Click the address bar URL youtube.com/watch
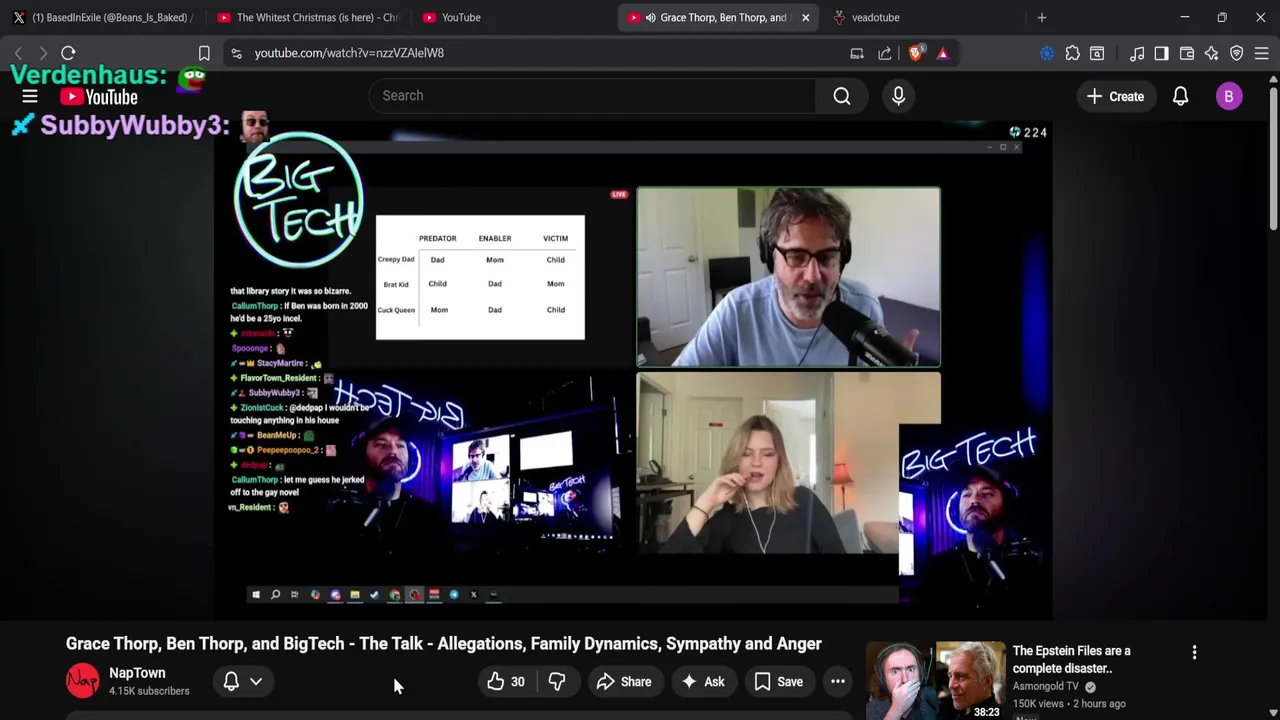The width and height of the screenshot is (1280, 720). tap(349, 53)
